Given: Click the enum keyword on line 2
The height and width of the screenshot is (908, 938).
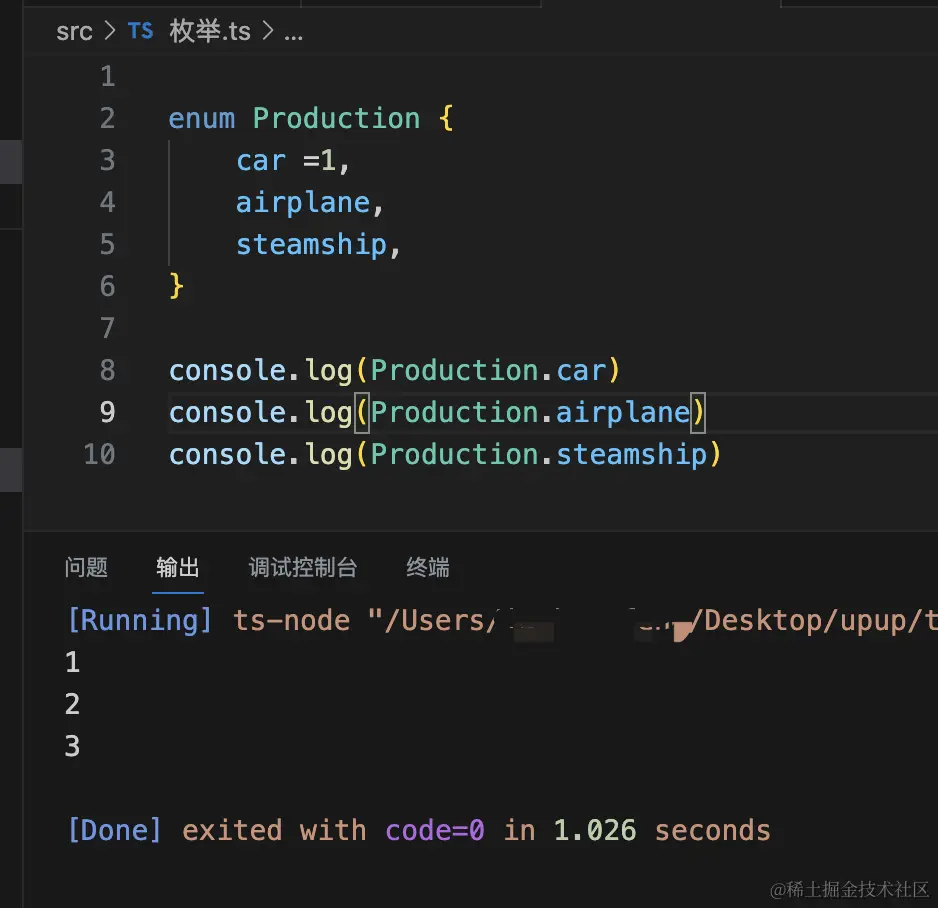Looking at the screenshot, I should [x=202, y=118].
